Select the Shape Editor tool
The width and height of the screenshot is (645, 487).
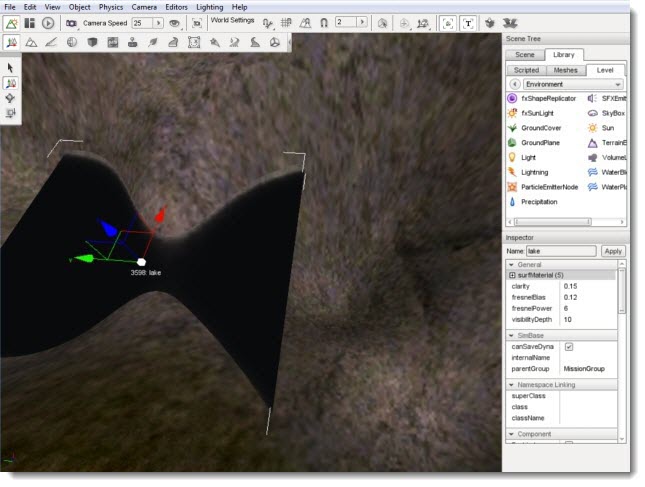275,42
